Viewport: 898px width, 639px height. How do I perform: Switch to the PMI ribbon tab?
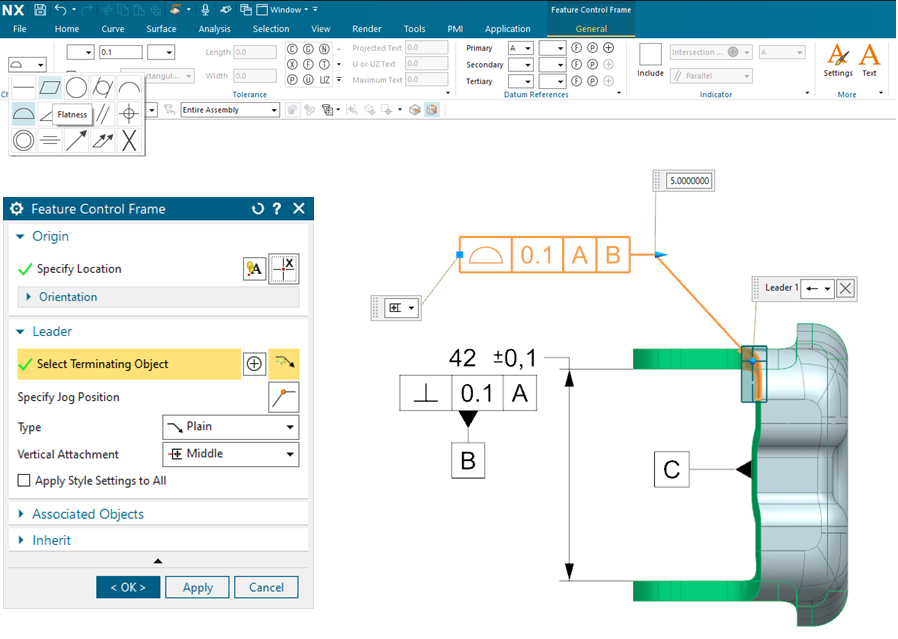click(x=455, y=29)
